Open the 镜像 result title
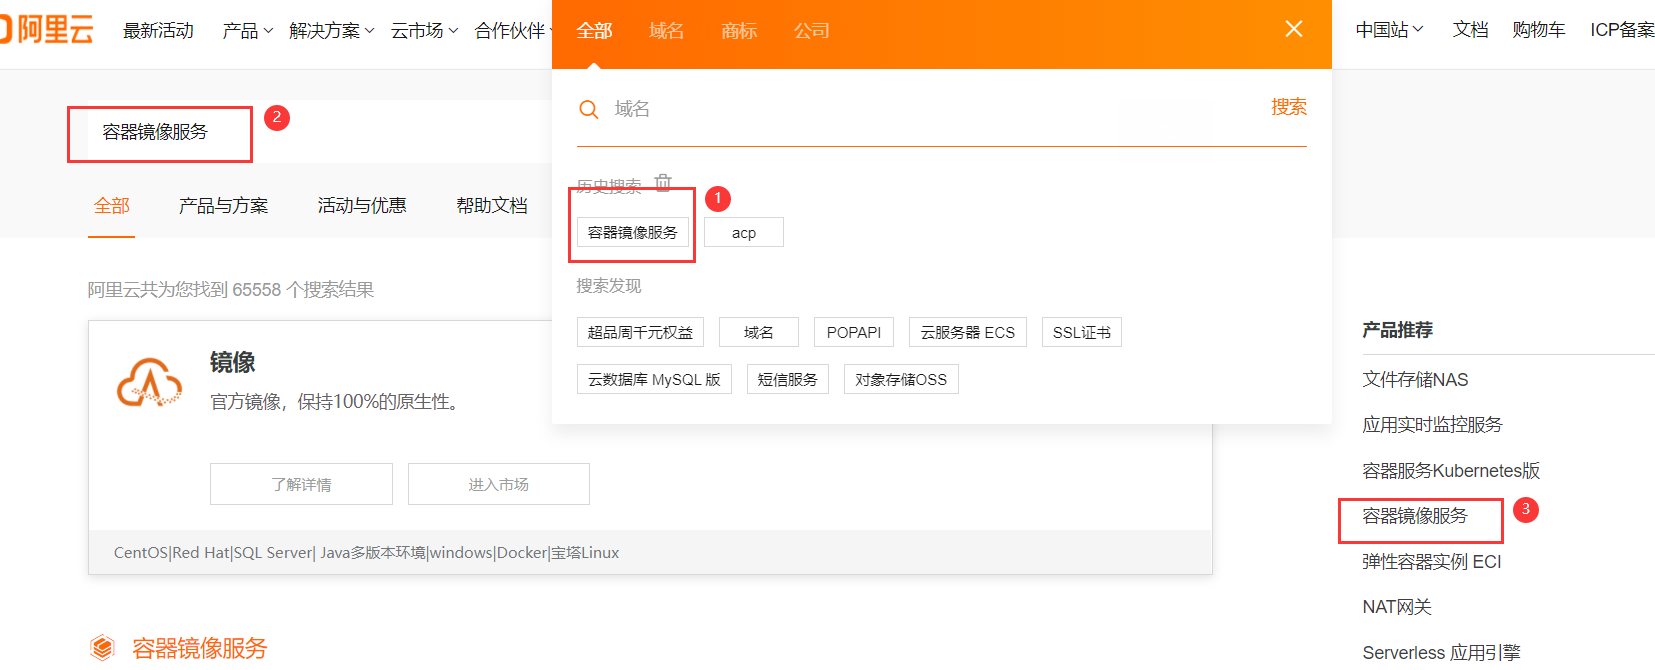1655x670 pixels. (232, 362)
